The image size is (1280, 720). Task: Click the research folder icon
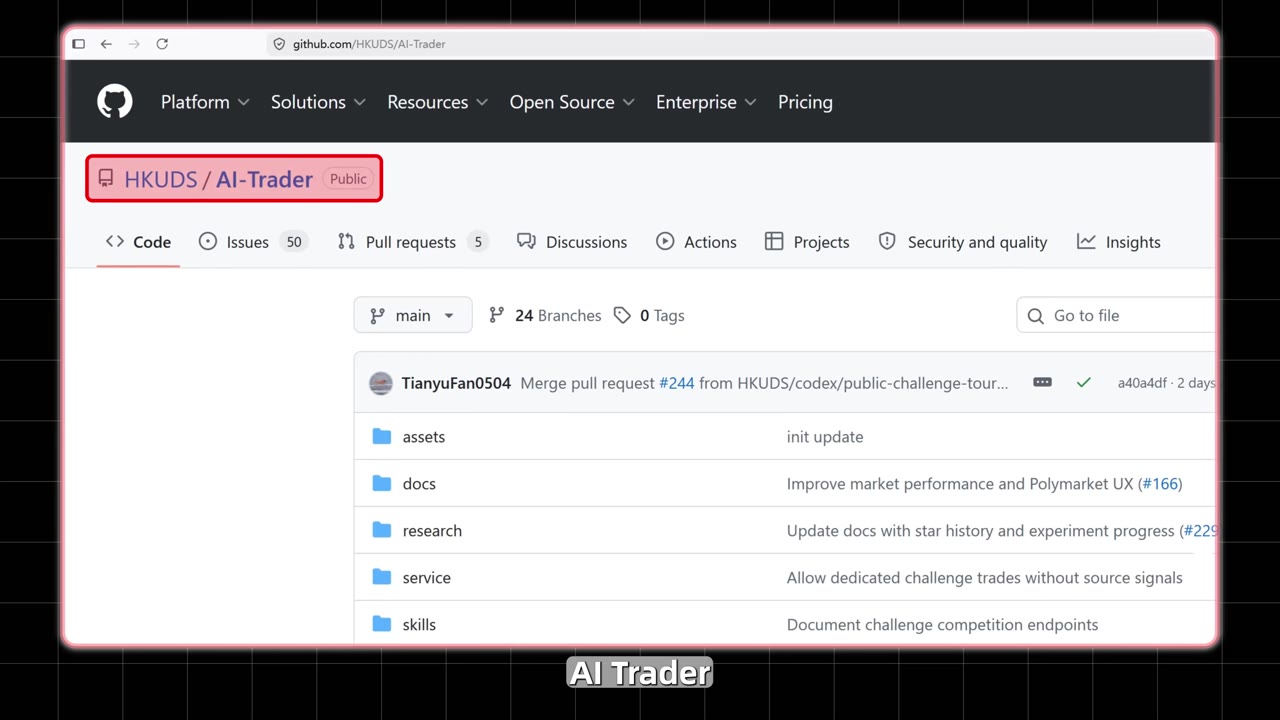[381, 530]
